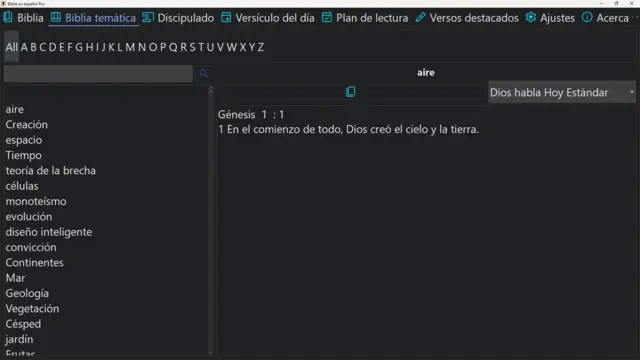The image size is (640, 360).
Task: Filter topics by letter V
Action: [x=220, y=47]
